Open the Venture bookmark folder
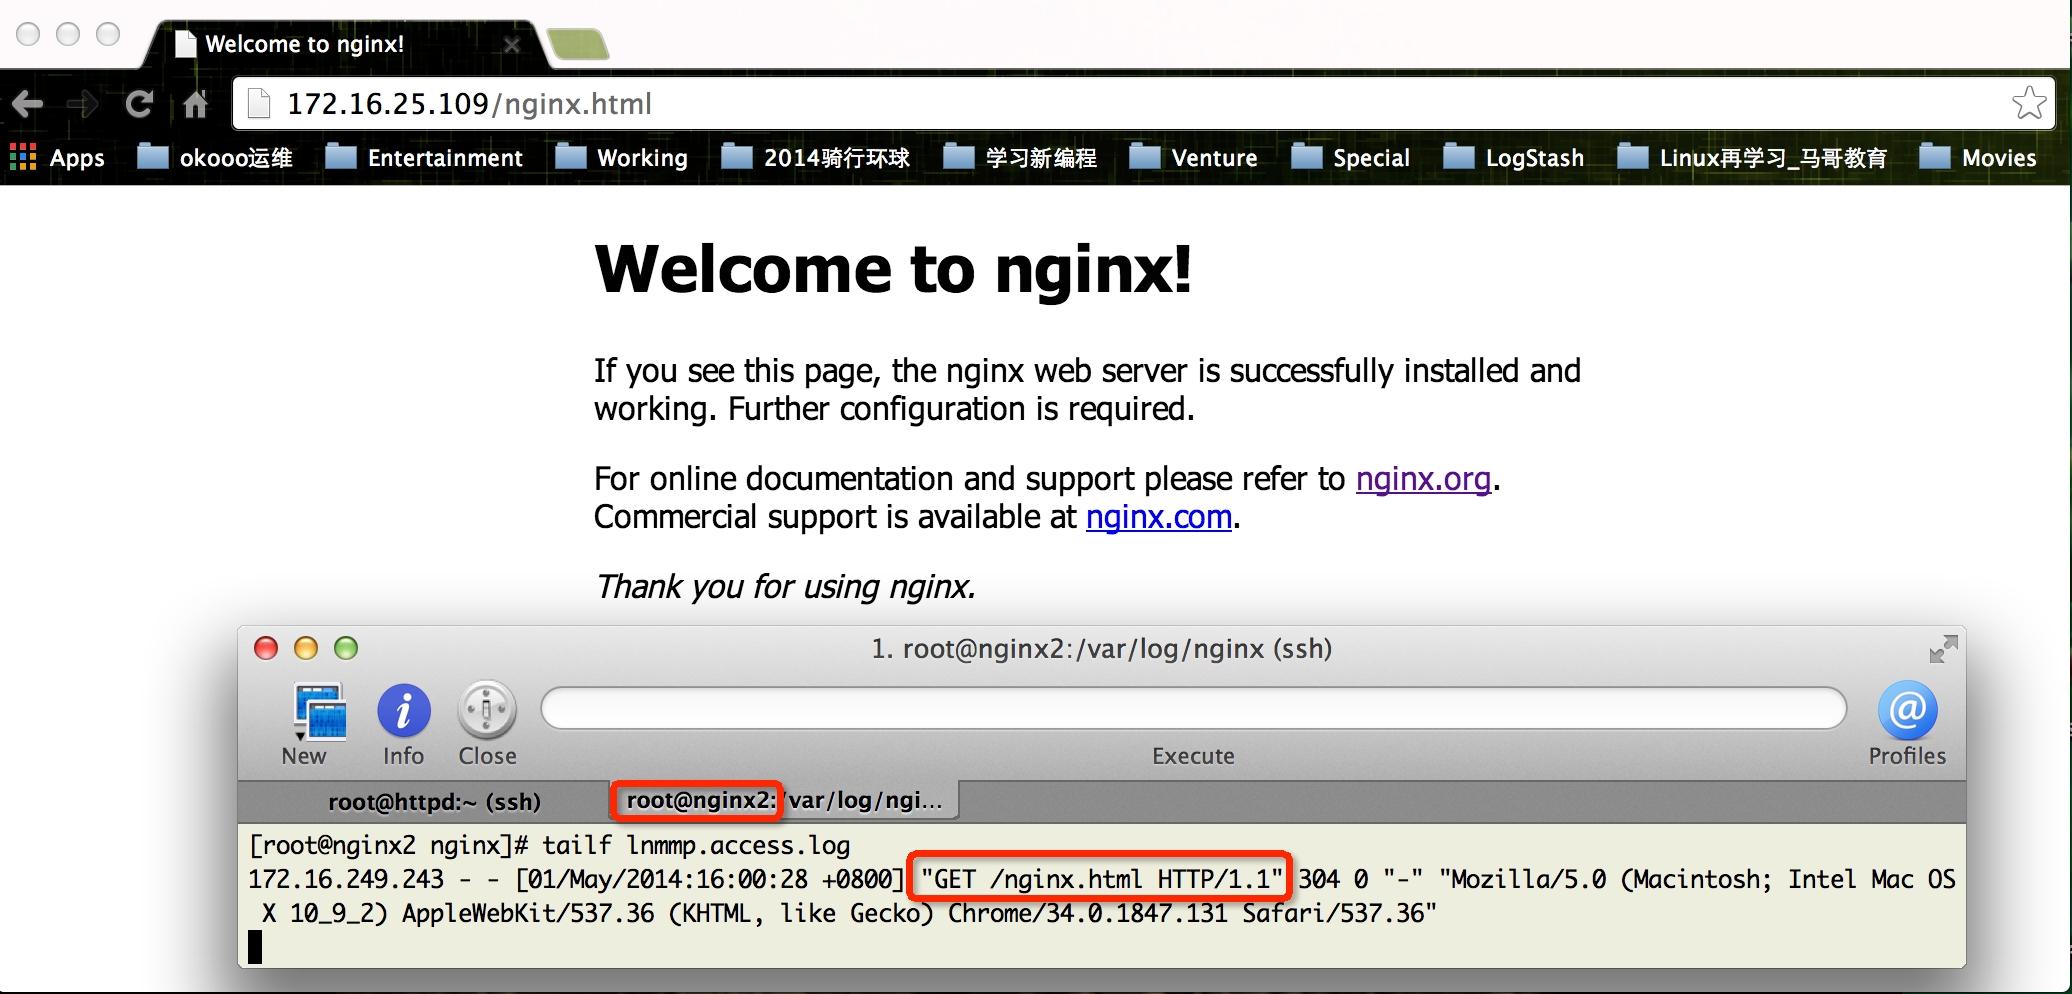 coord(1193,157)
